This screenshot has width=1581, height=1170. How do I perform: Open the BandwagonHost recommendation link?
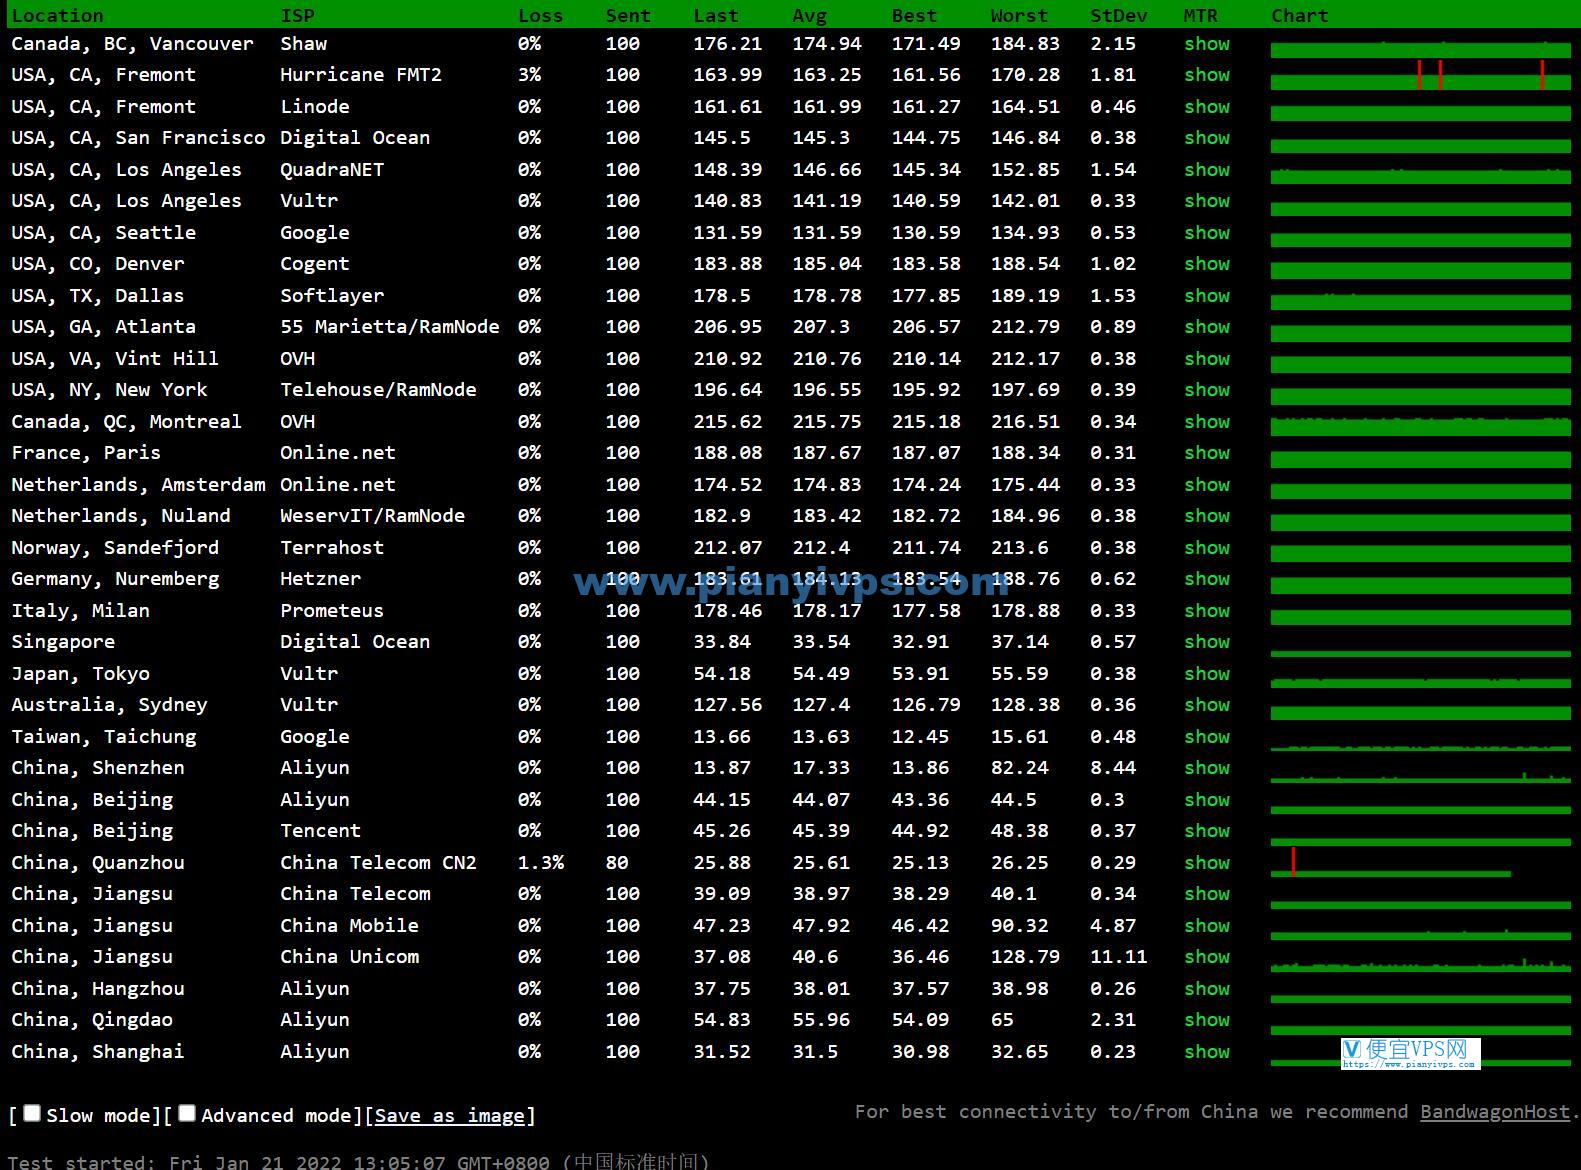pos(1495,1111)
